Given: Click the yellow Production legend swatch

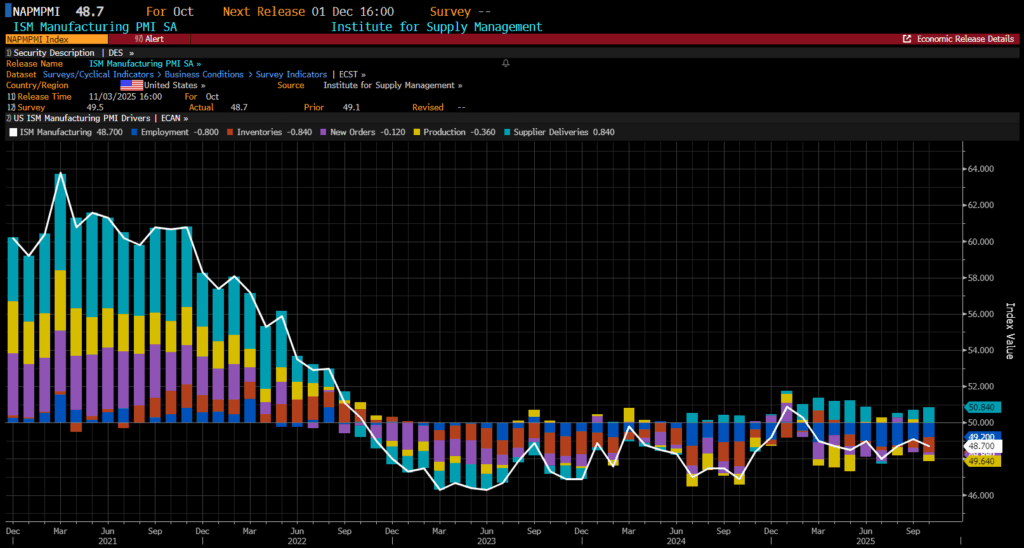Looking at the screenshot, I should point(416,131).
